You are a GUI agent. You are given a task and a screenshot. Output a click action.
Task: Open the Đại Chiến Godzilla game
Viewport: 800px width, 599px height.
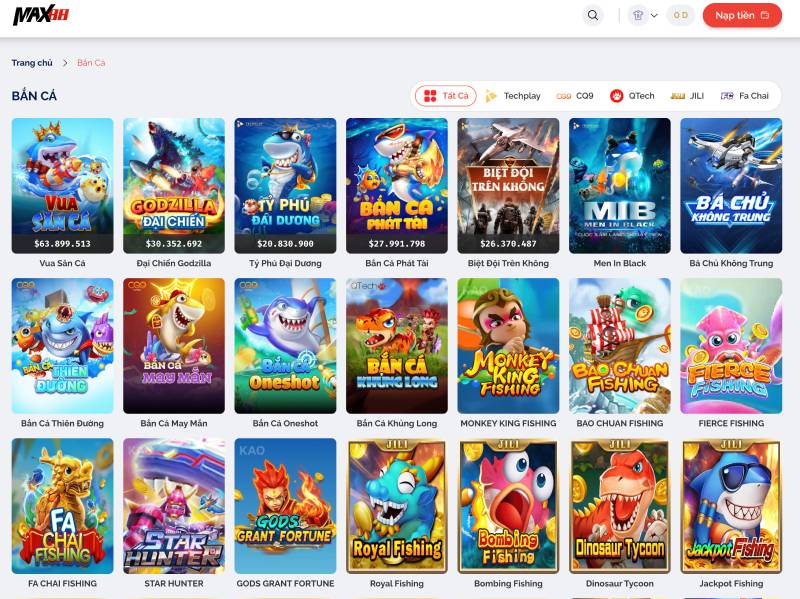pyautogui.click(x=174, y=185)
